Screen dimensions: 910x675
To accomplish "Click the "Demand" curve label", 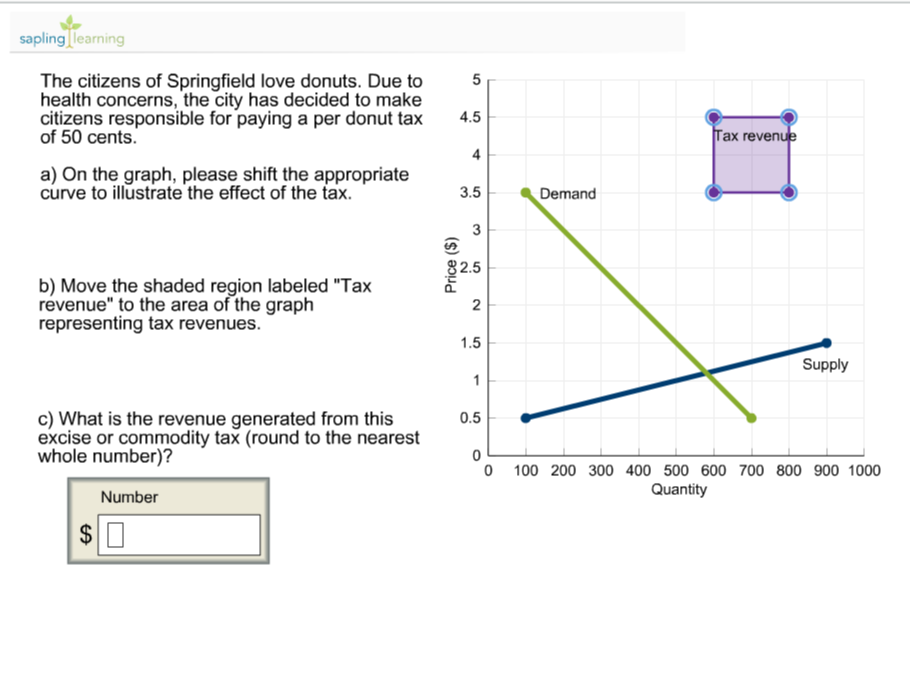I will pos(567,194).
